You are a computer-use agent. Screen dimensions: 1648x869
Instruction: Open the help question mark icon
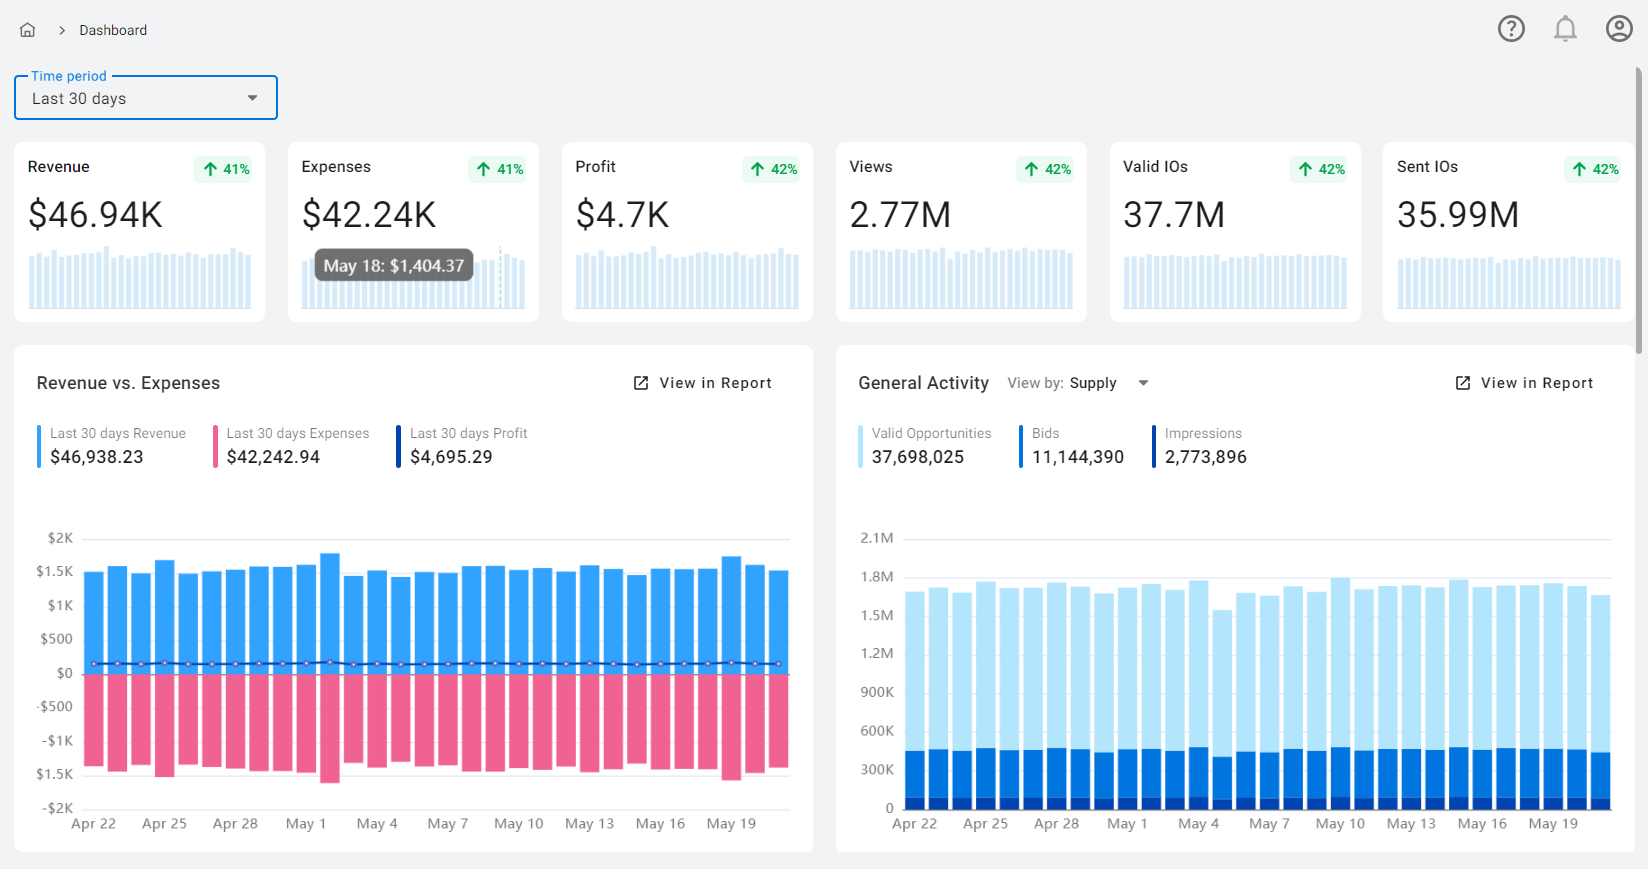coord(1511,29)
